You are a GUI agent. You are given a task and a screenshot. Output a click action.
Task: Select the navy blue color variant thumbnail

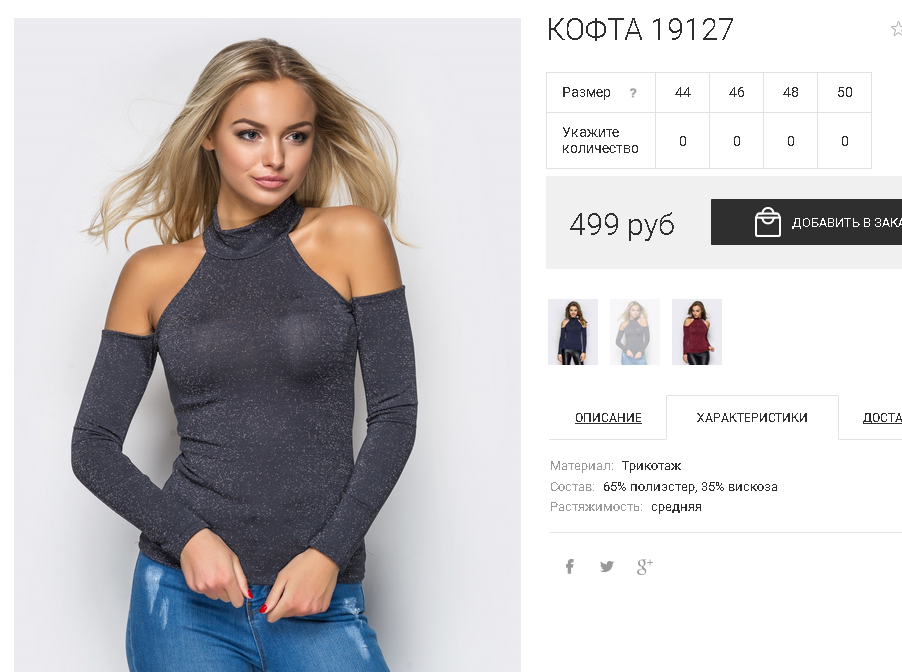[573, 332]
